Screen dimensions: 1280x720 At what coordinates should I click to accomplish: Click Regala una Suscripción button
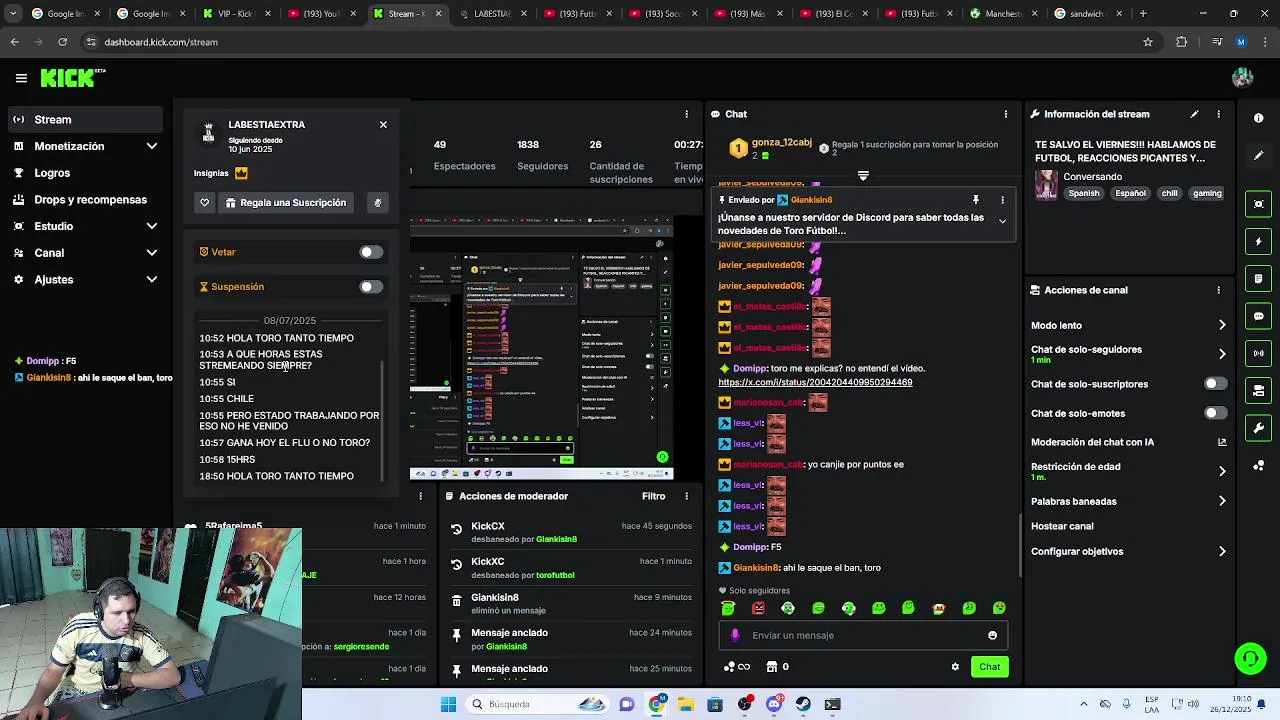point(286,203)
